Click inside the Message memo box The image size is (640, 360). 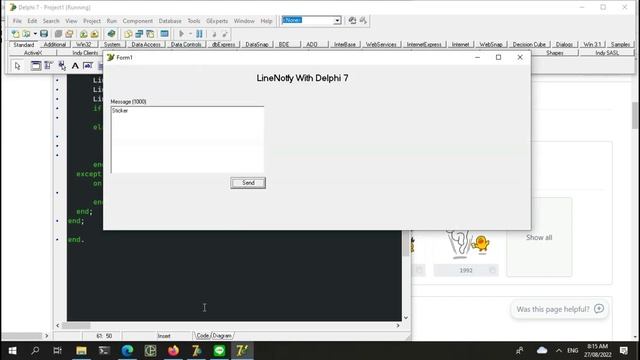point(187,140)
